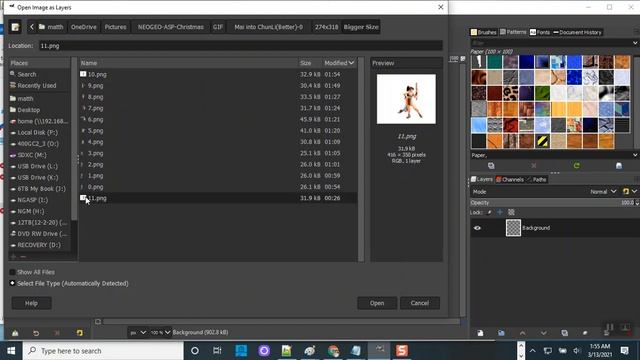Click the new layer group icon

(501, 333)
